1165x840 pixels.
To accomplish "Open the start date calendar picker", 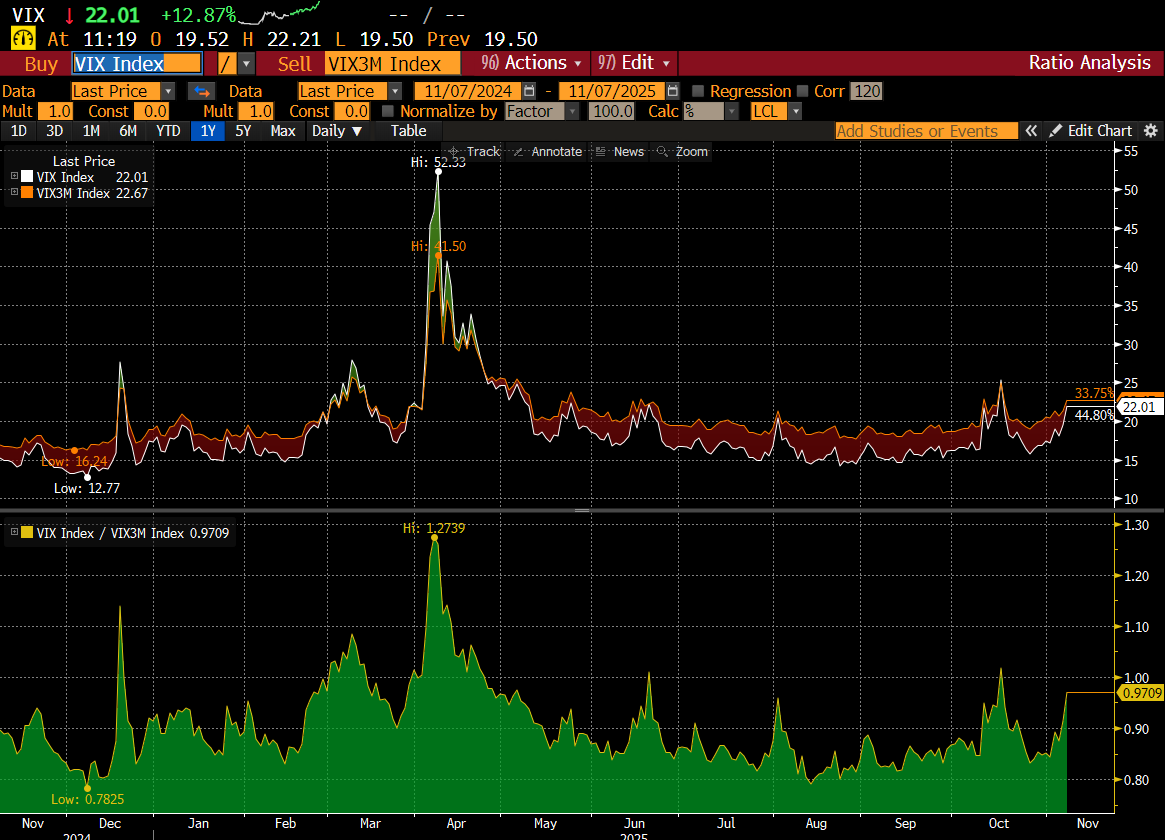I will pos(529,91).
